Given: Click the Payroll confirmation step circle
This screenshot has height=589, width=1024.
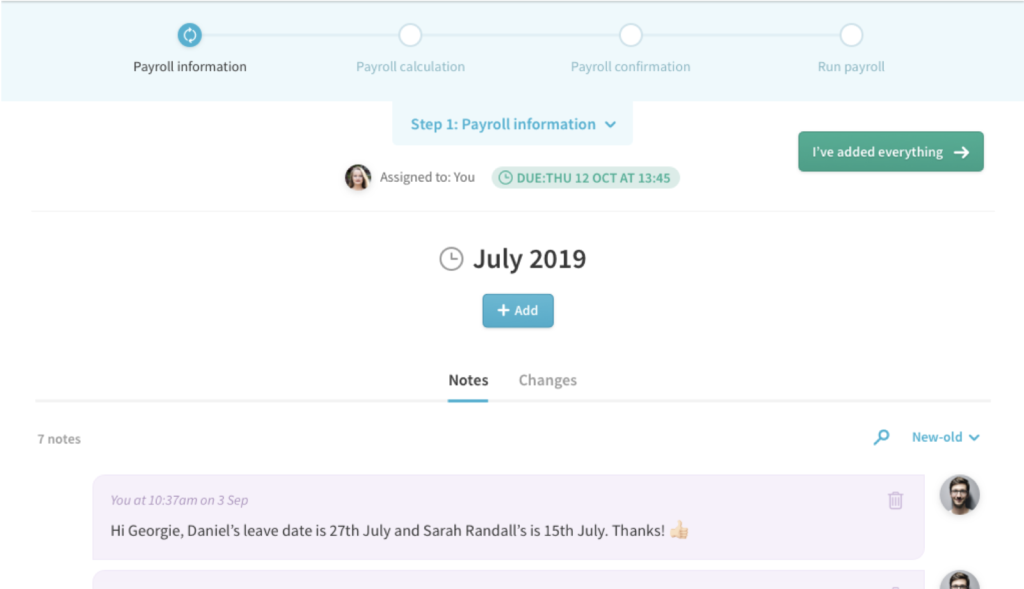Looking at the screenshot, I should click(630, 33).
